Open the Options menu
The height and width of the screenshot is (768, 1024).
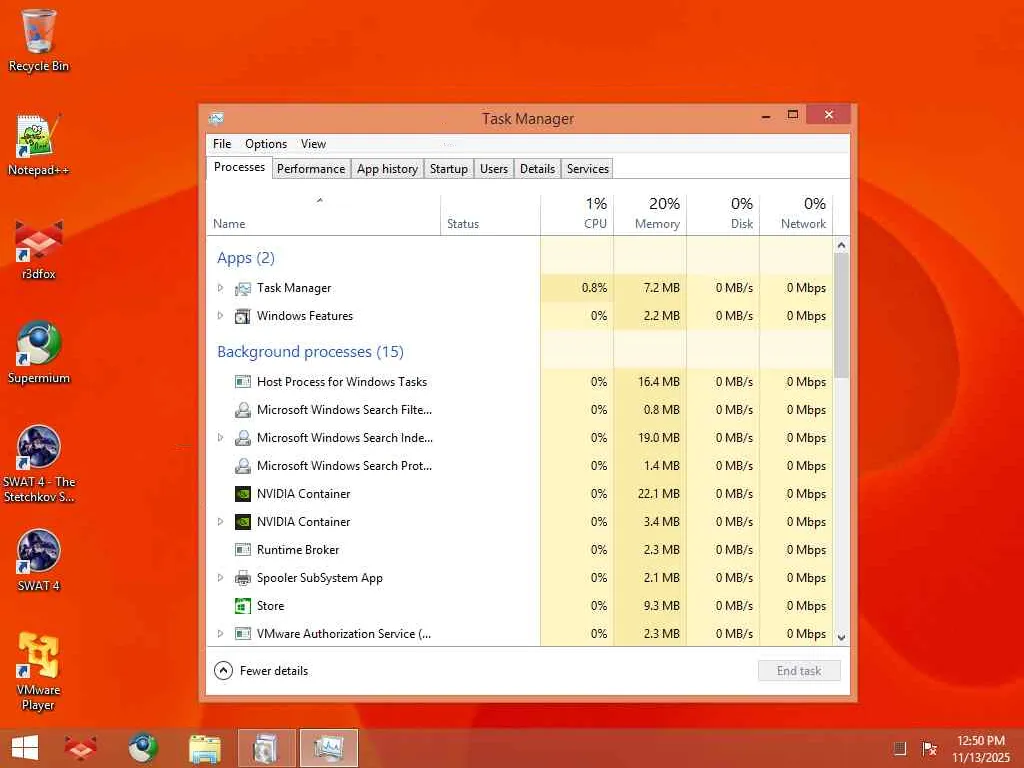point(266,144)
